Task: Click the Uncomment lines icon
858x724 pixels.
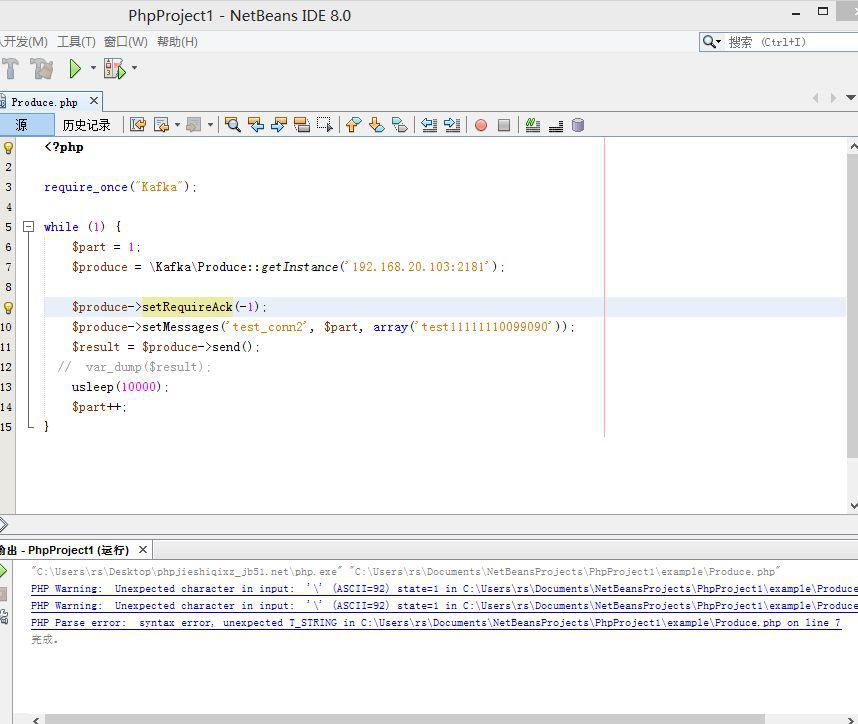Action: coord(556,126)
